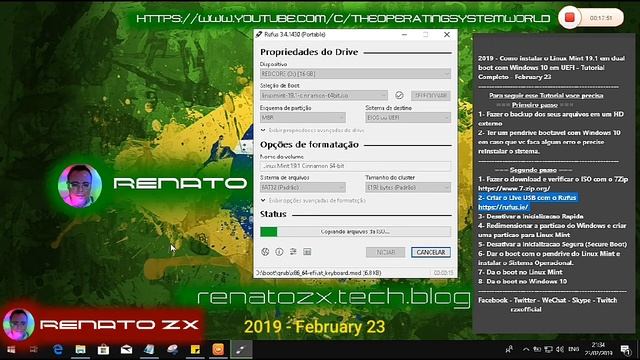Image resolution: width=640 pixels, height=360 pixels.
Task: Click the INICIAR button
Action: tap(385, 252)
